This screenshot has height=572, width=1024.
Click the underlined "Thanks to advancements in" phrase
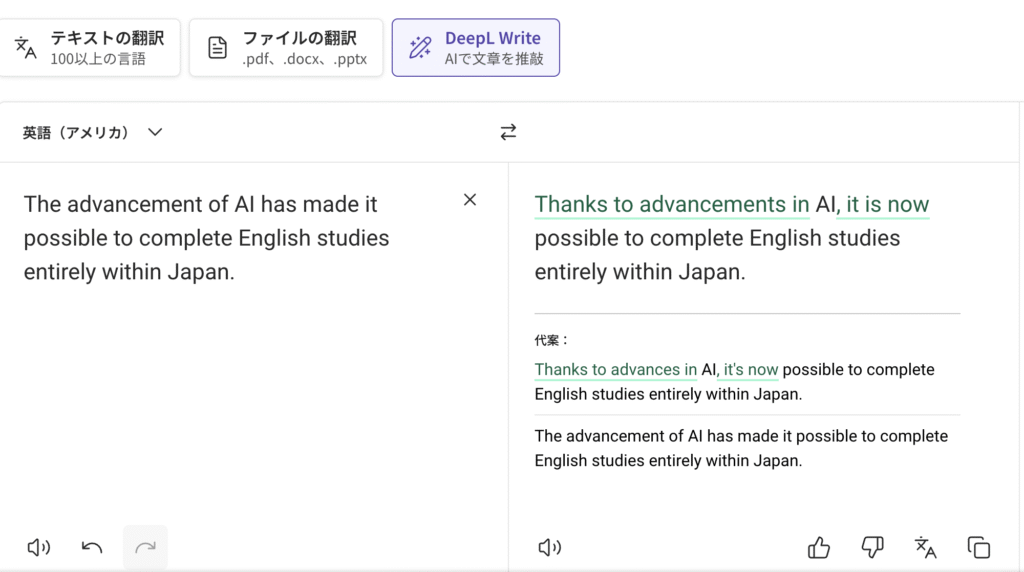coord(671,205)
